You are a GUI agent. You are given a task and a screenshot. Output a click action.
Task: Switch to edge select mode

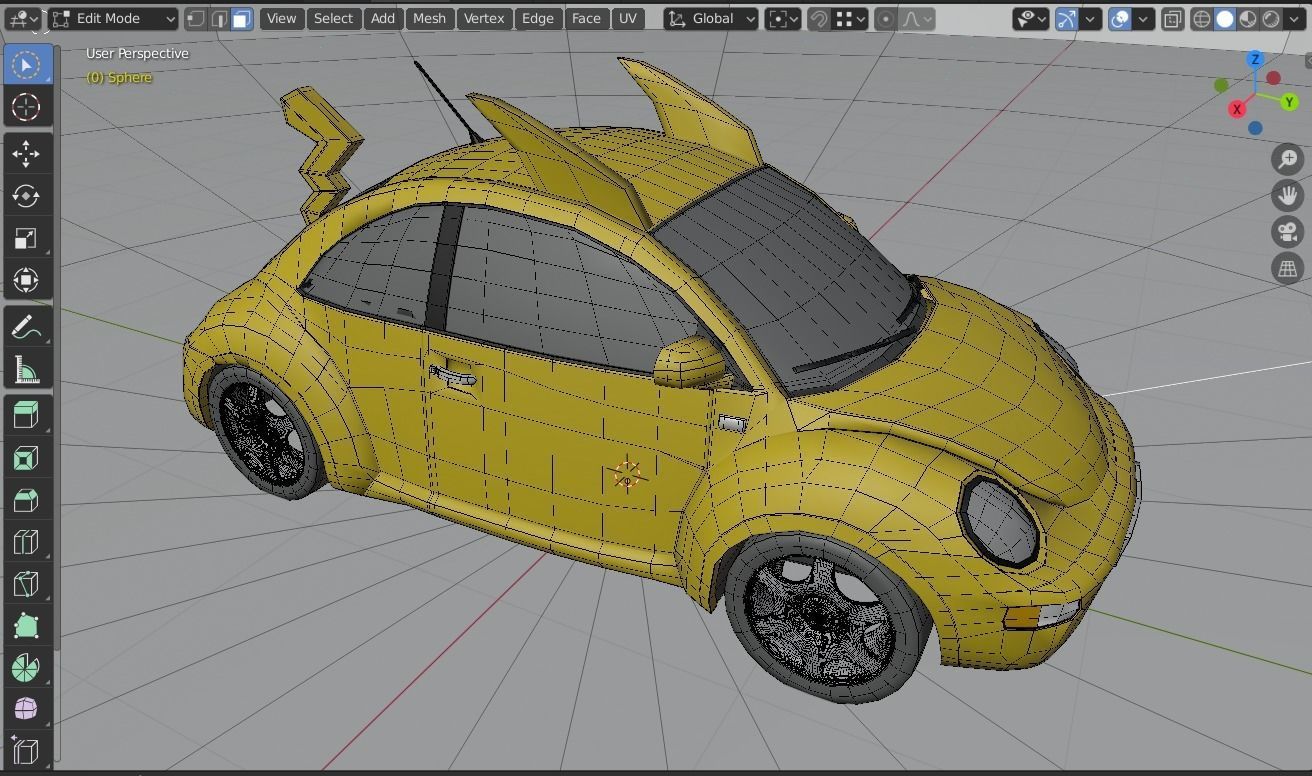(219, 18)
